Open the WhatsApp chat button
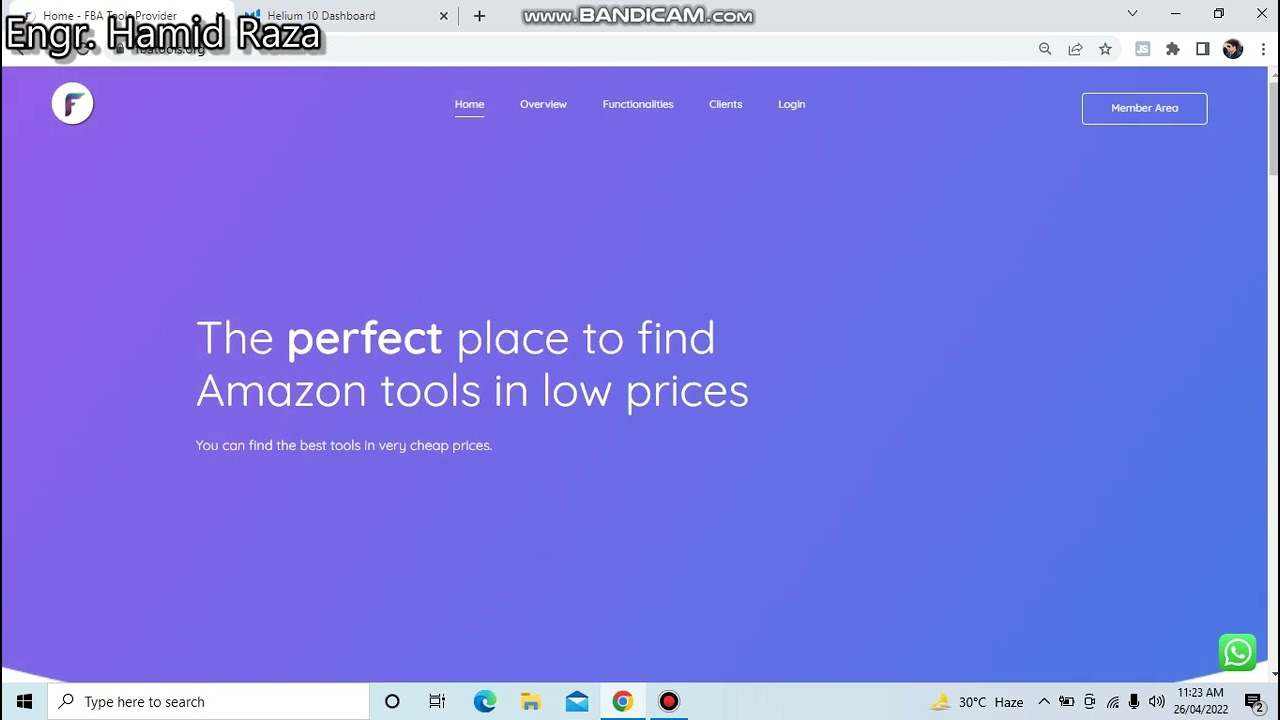This screenshot has width=1280, height=720. click(1237, 653)
